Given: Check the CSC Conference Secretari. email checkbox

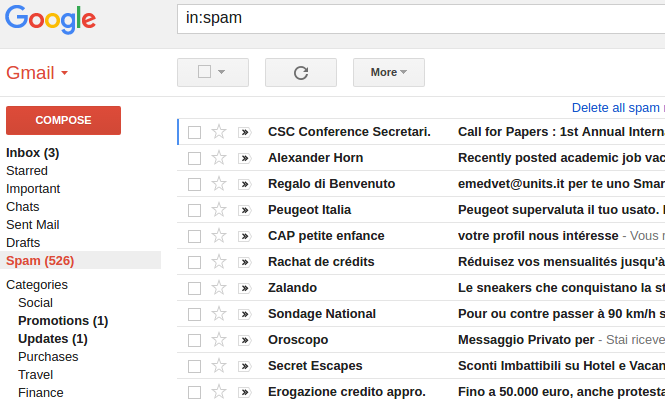Looking at the screenshot, I should (x=194, y=132).
